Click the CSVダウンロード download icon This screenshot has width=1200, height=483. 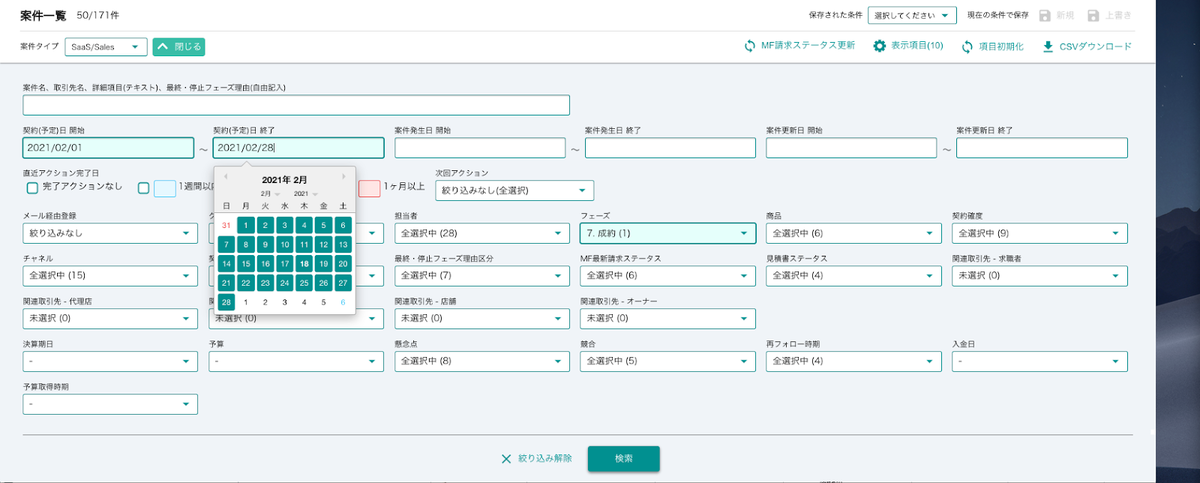(1048, 46)
